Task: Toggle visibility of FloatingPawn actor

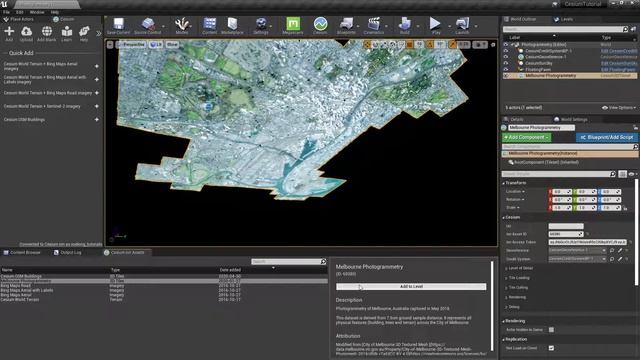Action: coord(506,69)
